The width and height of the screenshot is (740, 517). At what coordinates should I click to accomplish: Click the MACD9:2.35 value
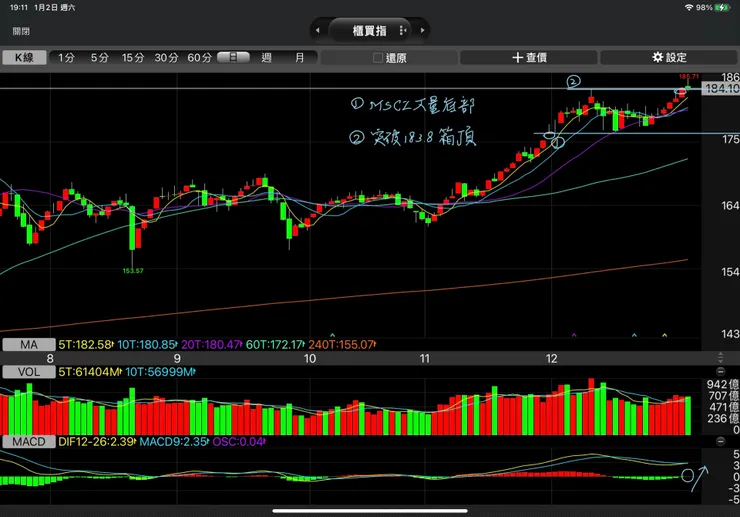click(x=174, y=442)
